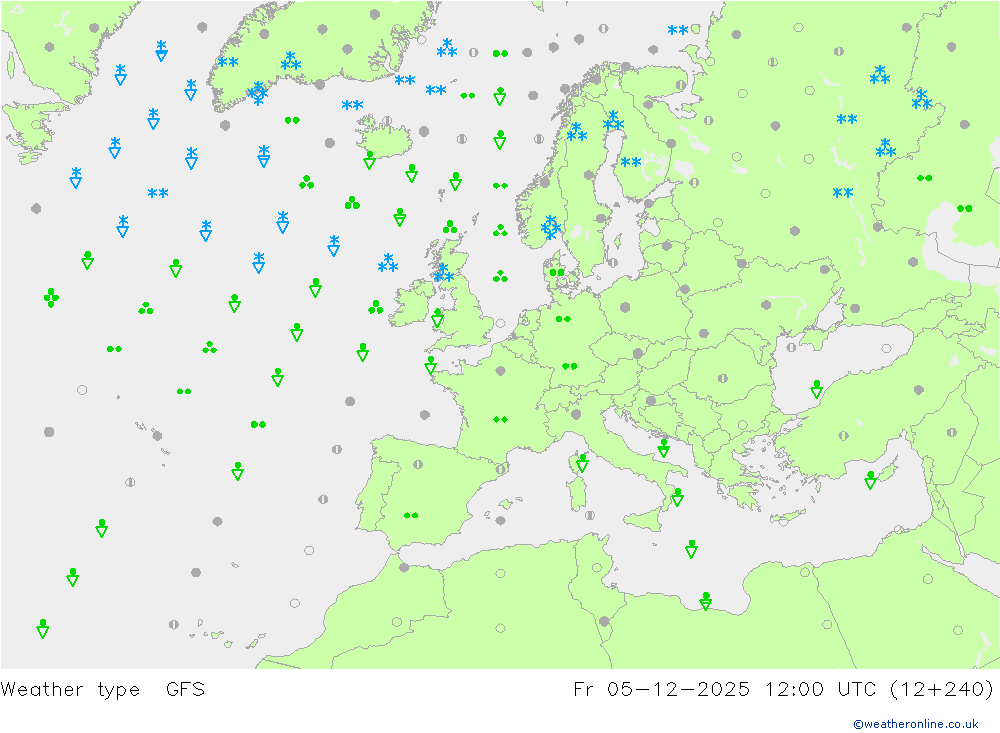Select the rain shower symbol on Libyan coast
Image resolution: width=1000 pixels, height=733 pixels.
706,600
